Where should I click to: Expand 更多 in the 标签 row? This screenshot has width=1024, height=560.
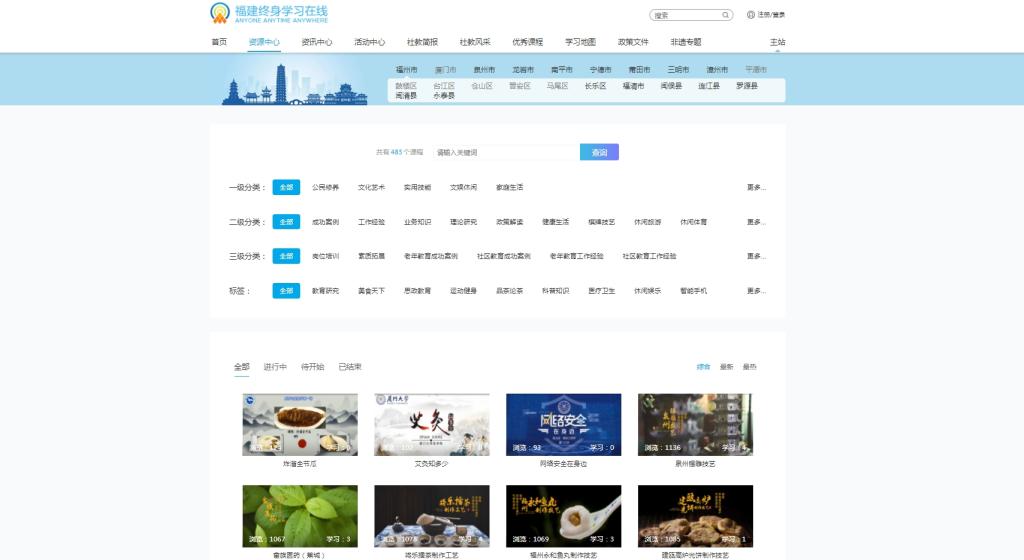coord(756,291)
